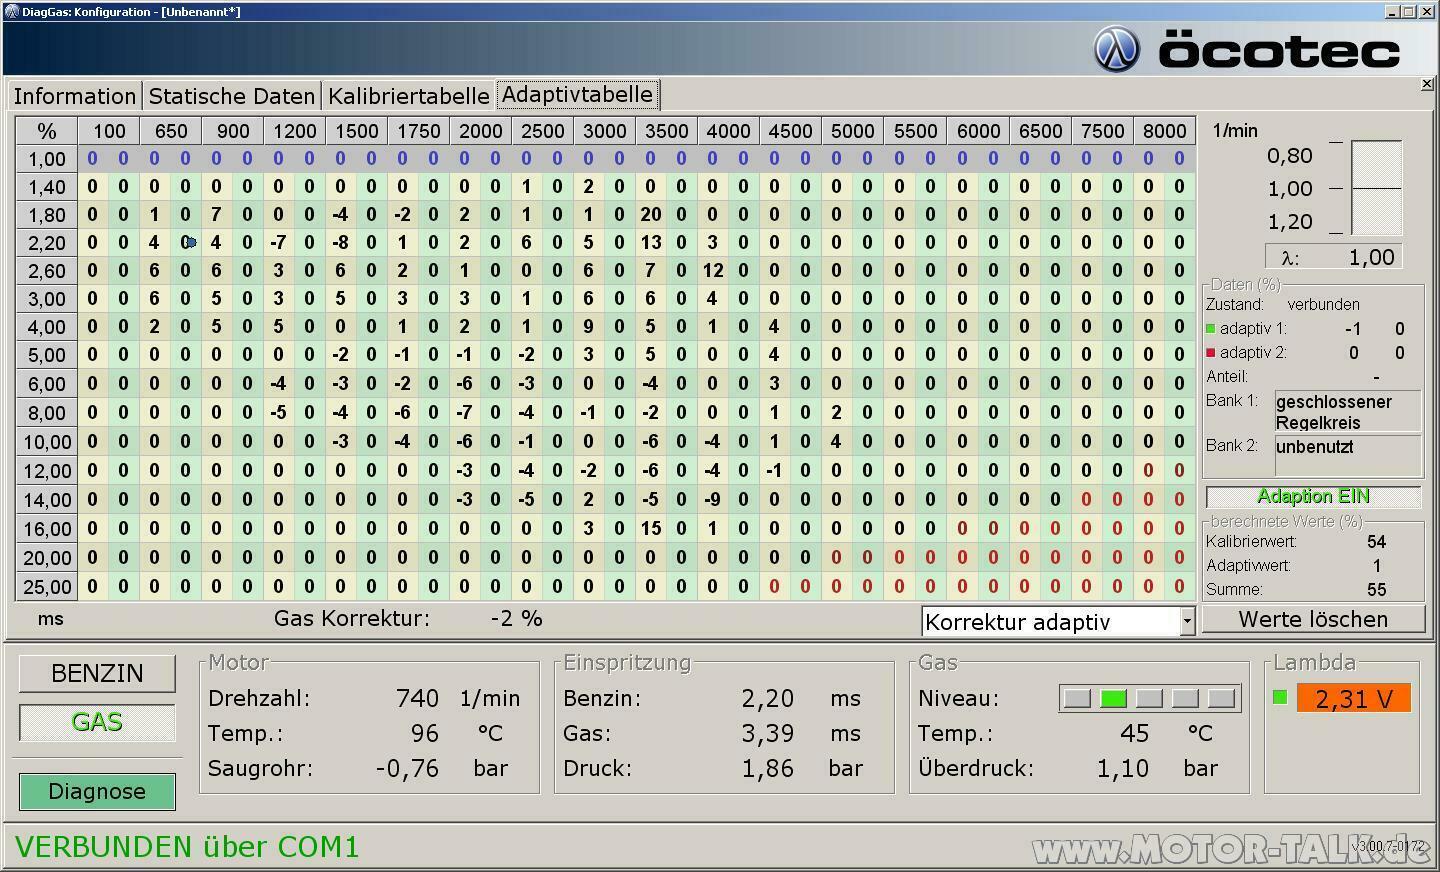
Task: Click the green Lambda status indicator
Action: point(1280,697)
